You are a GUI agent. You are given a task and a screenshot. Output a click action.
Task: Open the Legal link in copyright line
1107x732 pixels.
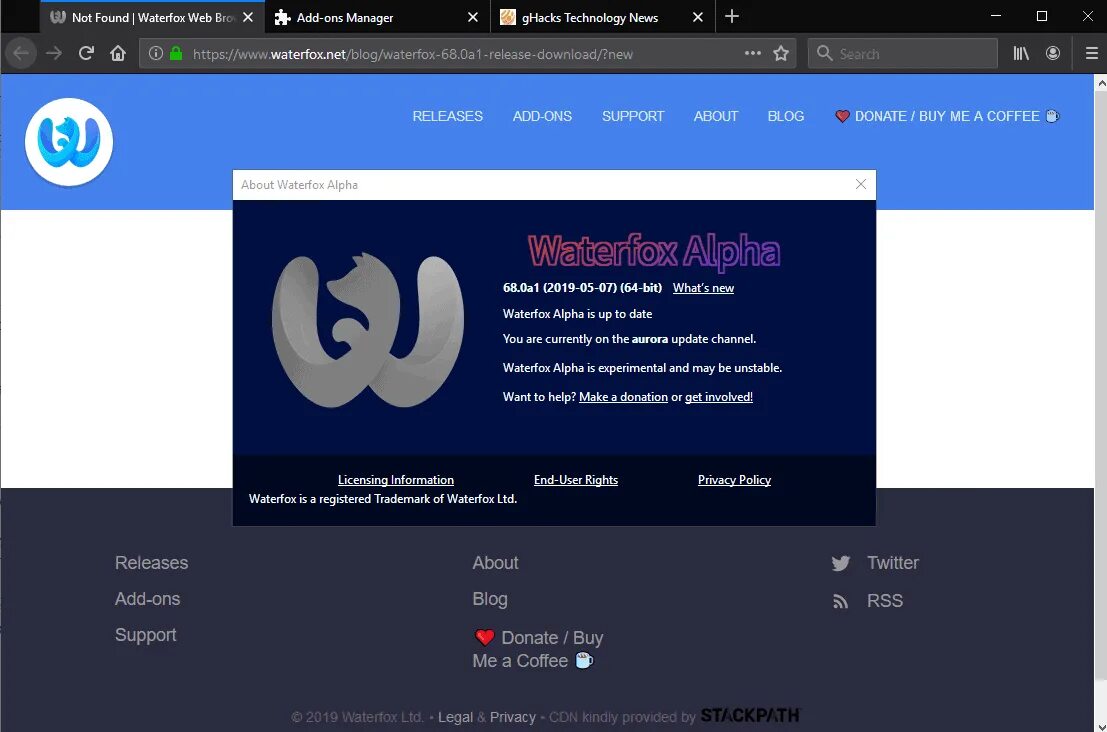455,717
